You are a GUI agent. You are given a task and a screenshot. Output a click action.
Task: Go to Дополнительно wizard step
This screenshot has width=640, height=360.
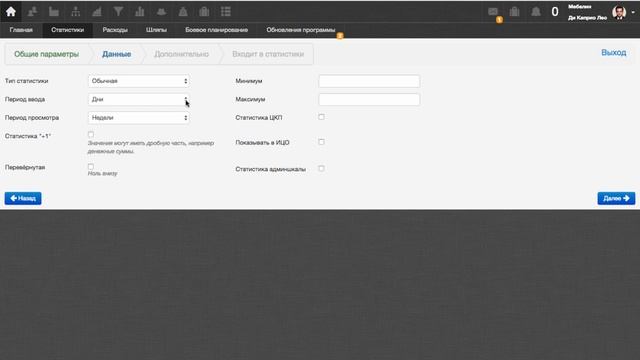pyautogui.click(x=181, y=54)
